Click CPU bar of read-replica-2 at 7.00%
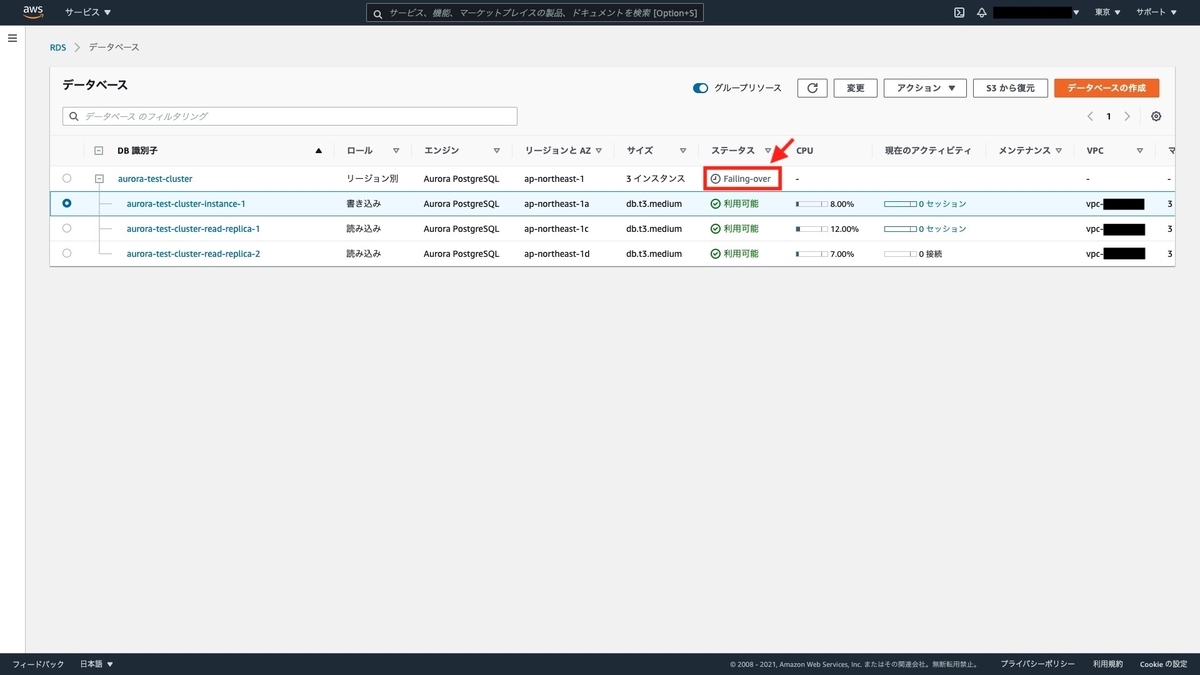 811,254
